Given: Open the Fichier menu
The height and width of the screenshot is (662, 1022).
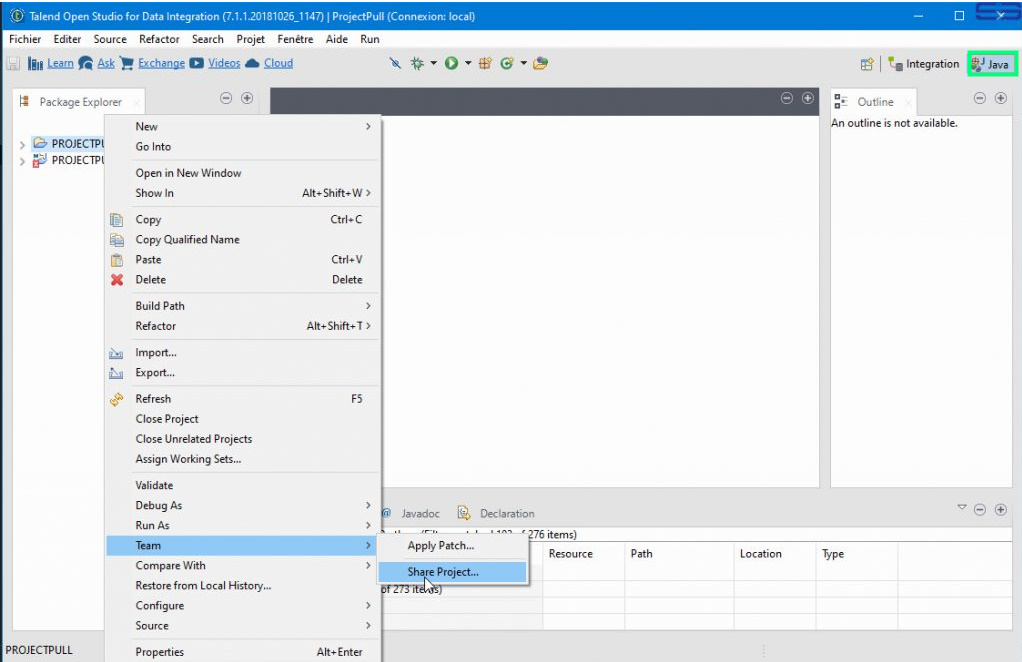Looking at the screenshot, I should click(x=25, y=39).
